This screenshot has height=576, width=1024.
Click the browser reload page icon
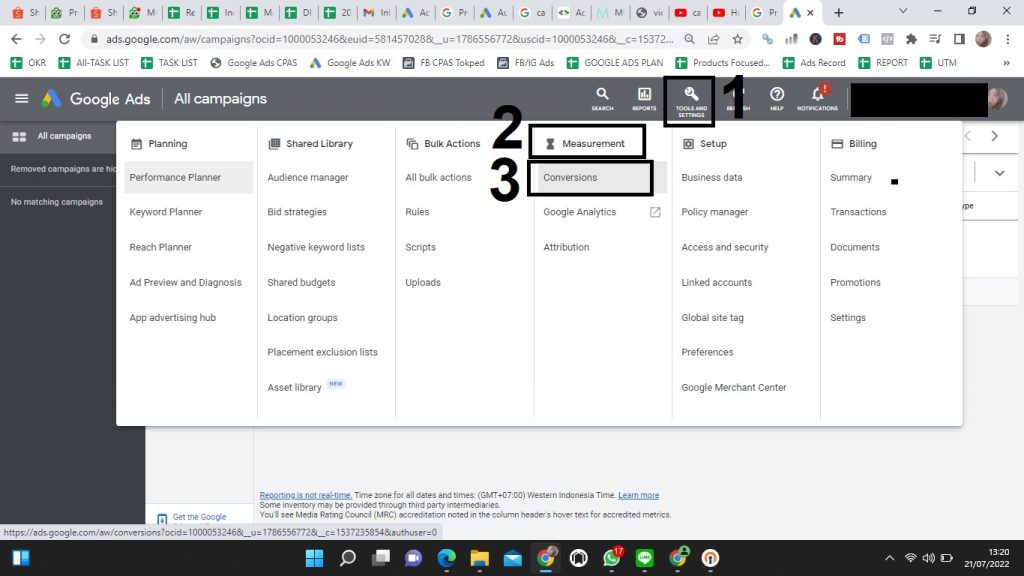65,39
